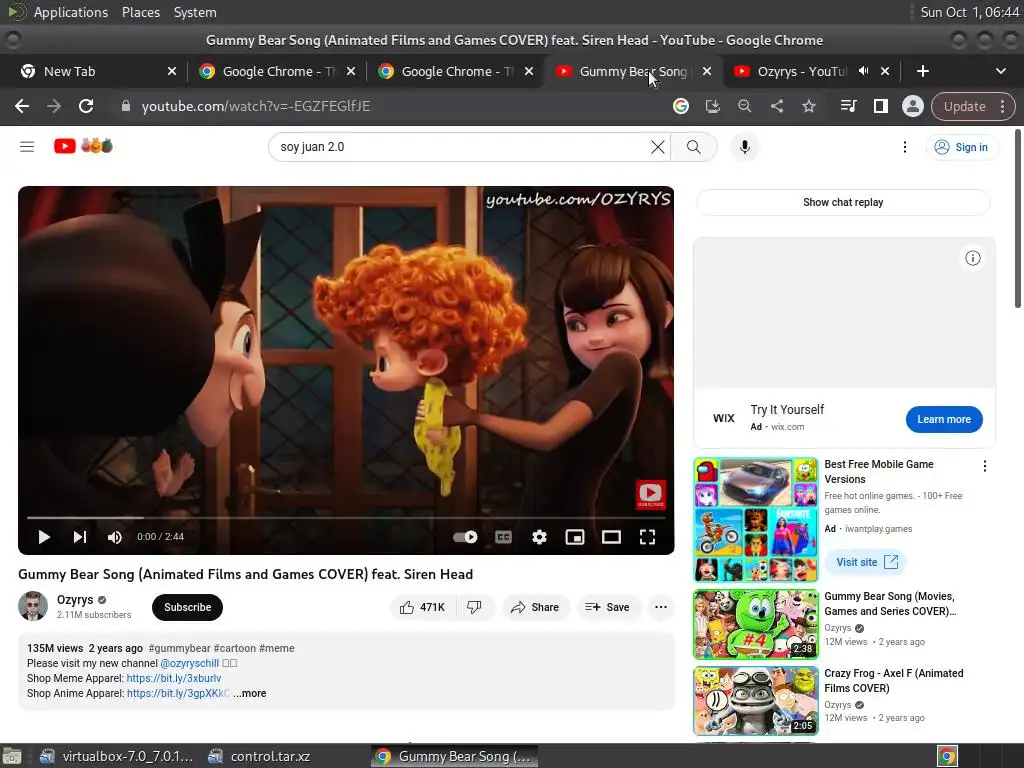
Task: Toggle the autoplay switch in player
Action: click(465, 537)
